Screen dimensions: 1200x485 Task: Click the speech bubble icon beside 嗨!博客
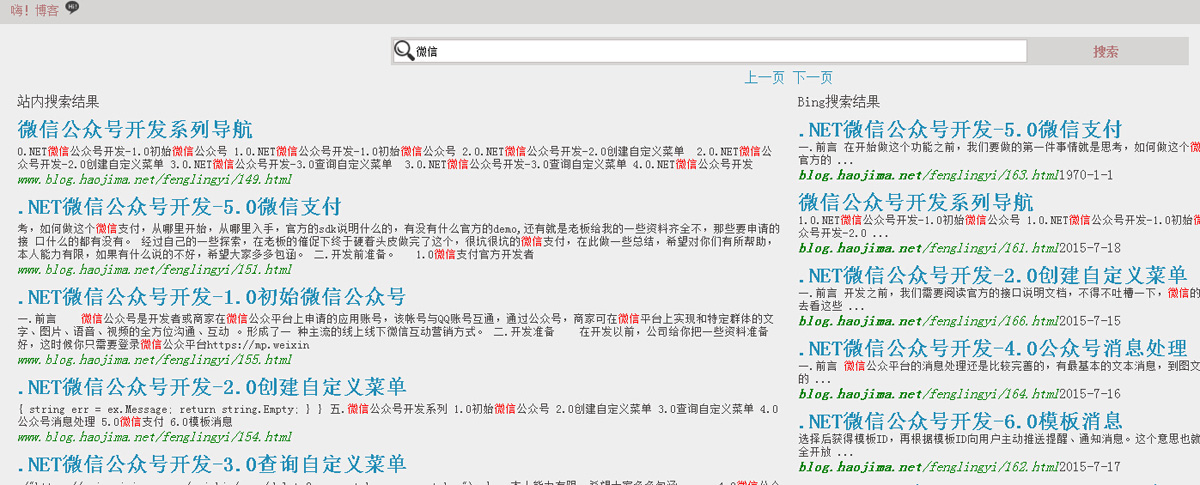click(72, 7)
